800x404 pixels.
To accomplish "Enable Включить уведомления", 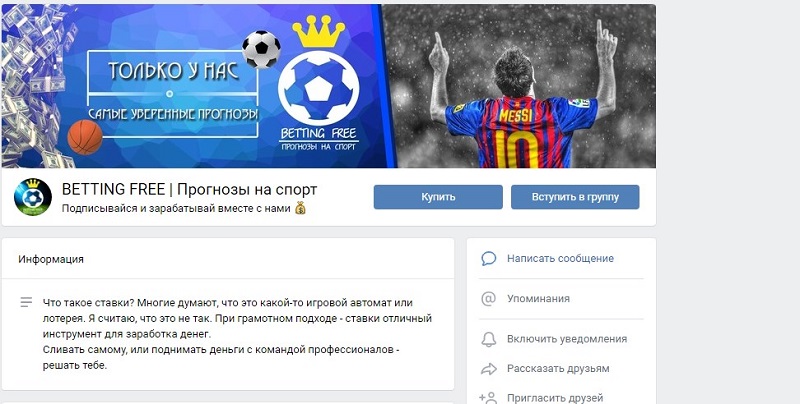I will click(x=567, y=339).
